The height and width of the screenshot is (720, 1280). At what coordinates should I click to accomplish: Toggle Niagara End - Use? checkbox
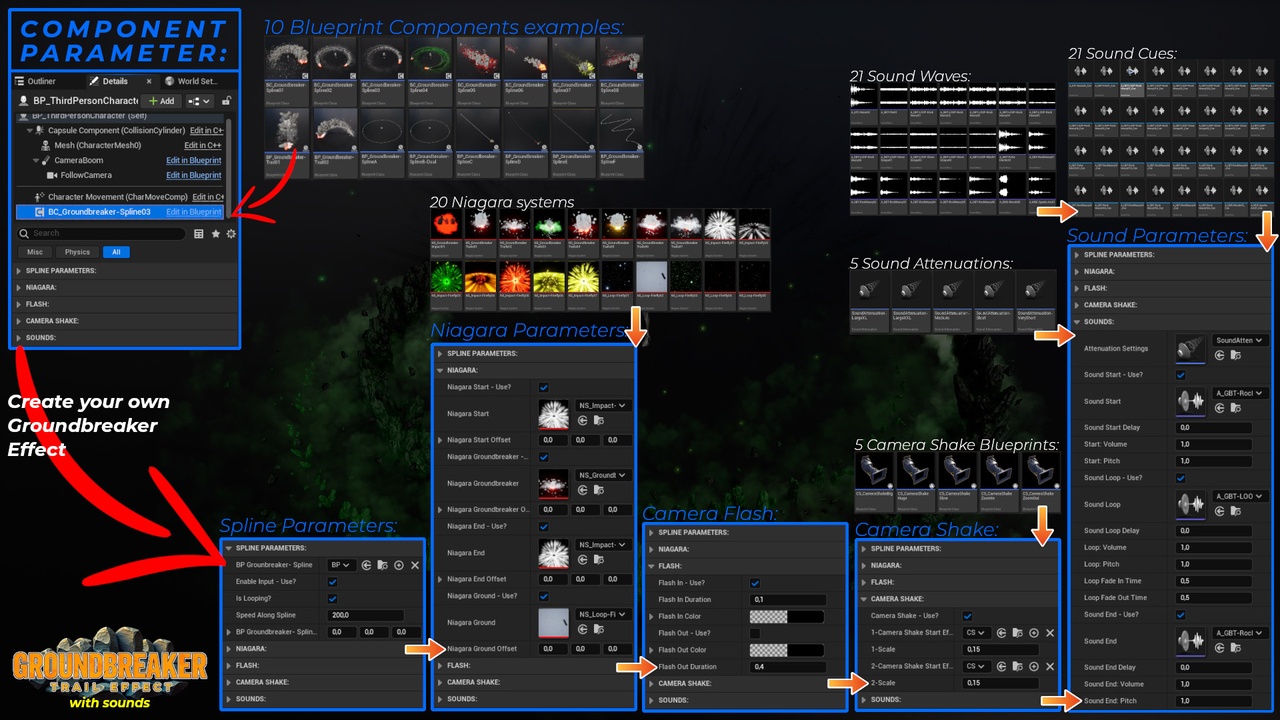(543, 526)
